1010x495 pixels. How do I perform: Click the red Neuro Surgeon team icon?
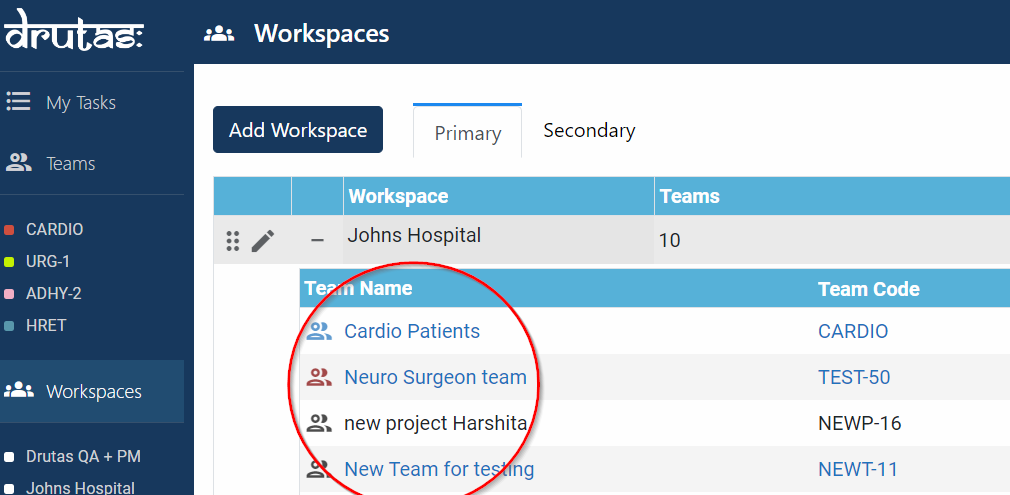click(319, 378)
